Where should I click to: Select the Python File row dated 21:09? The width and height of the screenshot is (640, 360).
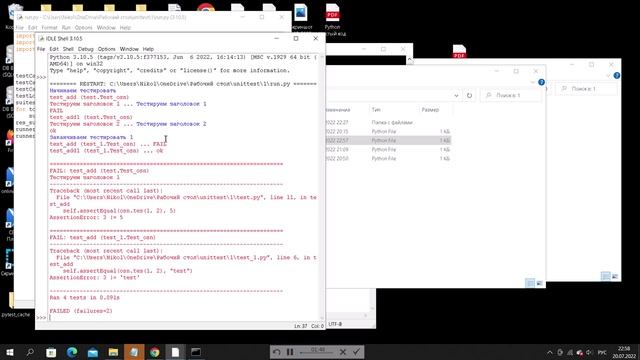click(389, 149)
